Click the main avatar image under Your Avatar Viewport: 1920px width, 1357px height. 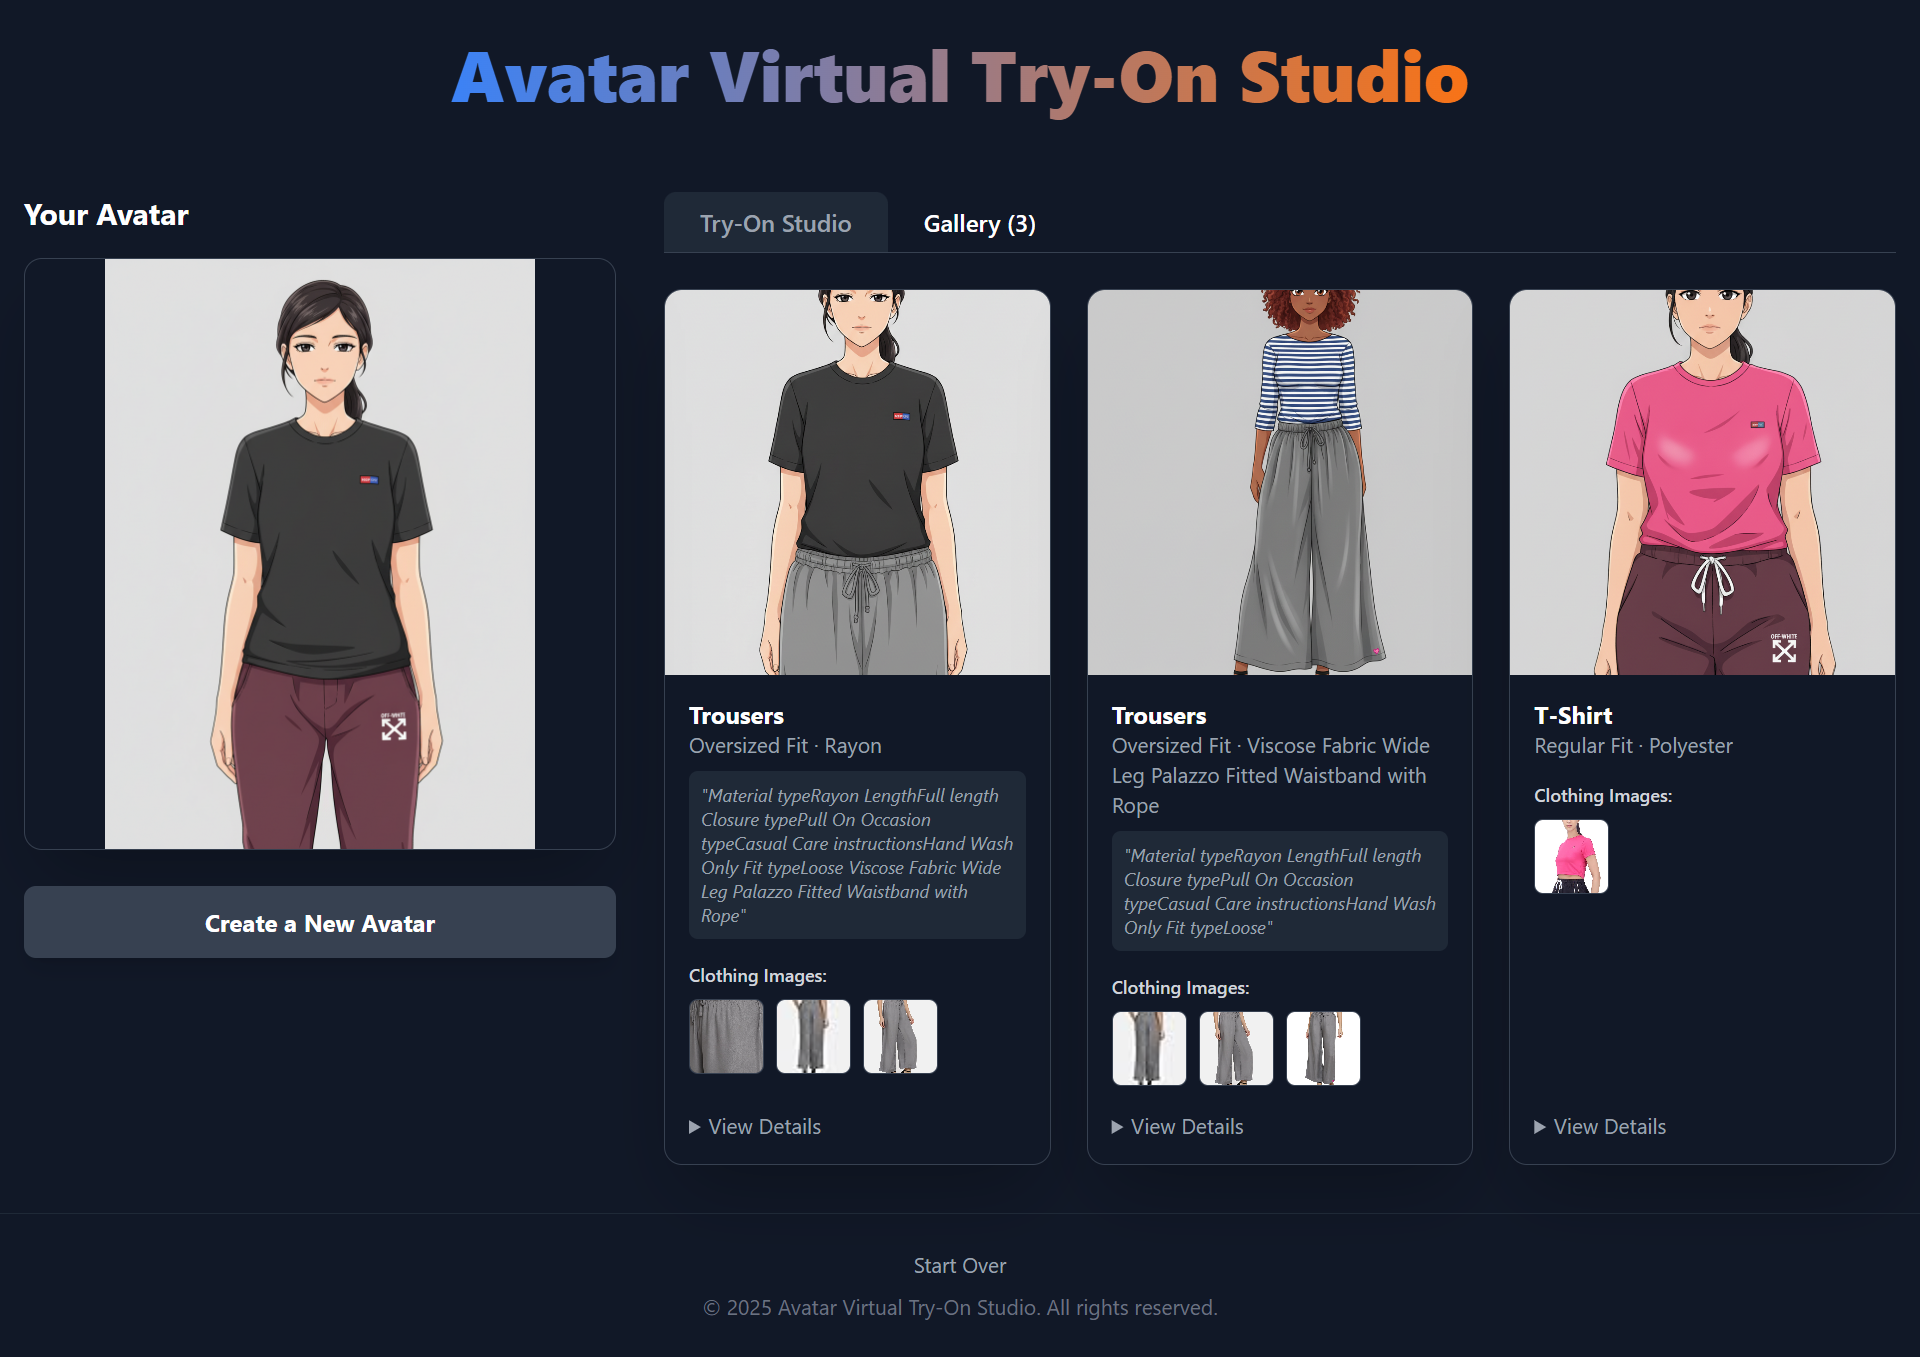coord(320,554)
